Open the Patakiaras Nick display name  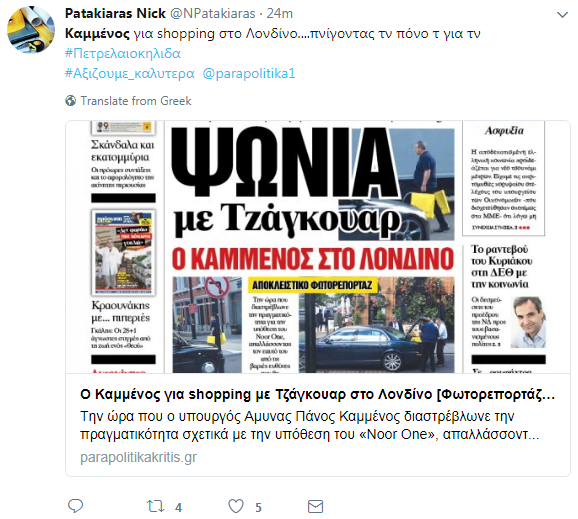(115, 14)
